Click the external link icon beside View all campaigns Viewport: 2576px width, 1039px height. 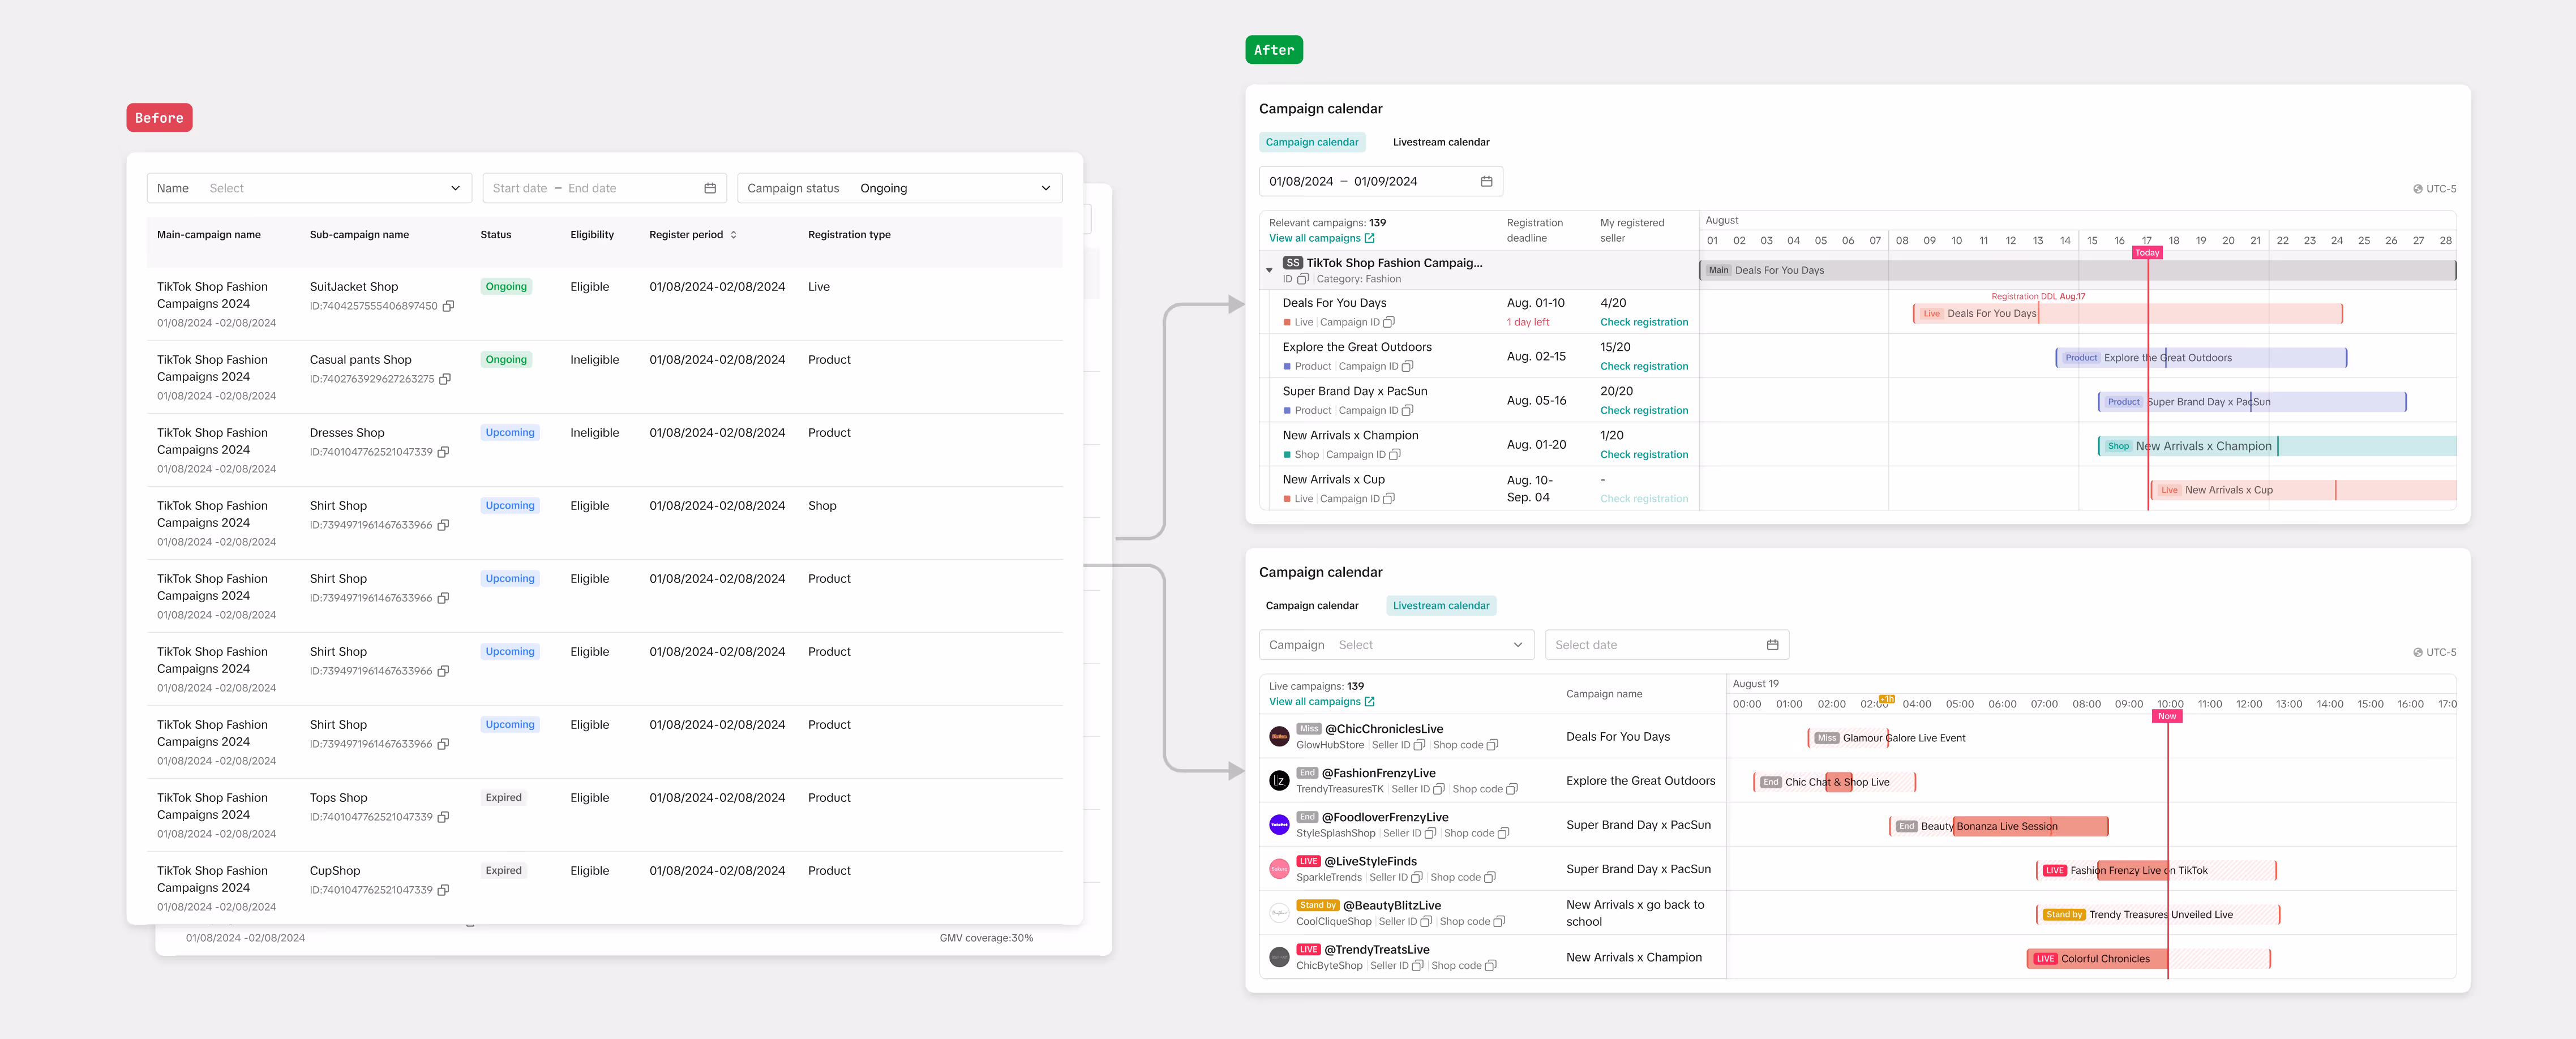point(1370,238)
